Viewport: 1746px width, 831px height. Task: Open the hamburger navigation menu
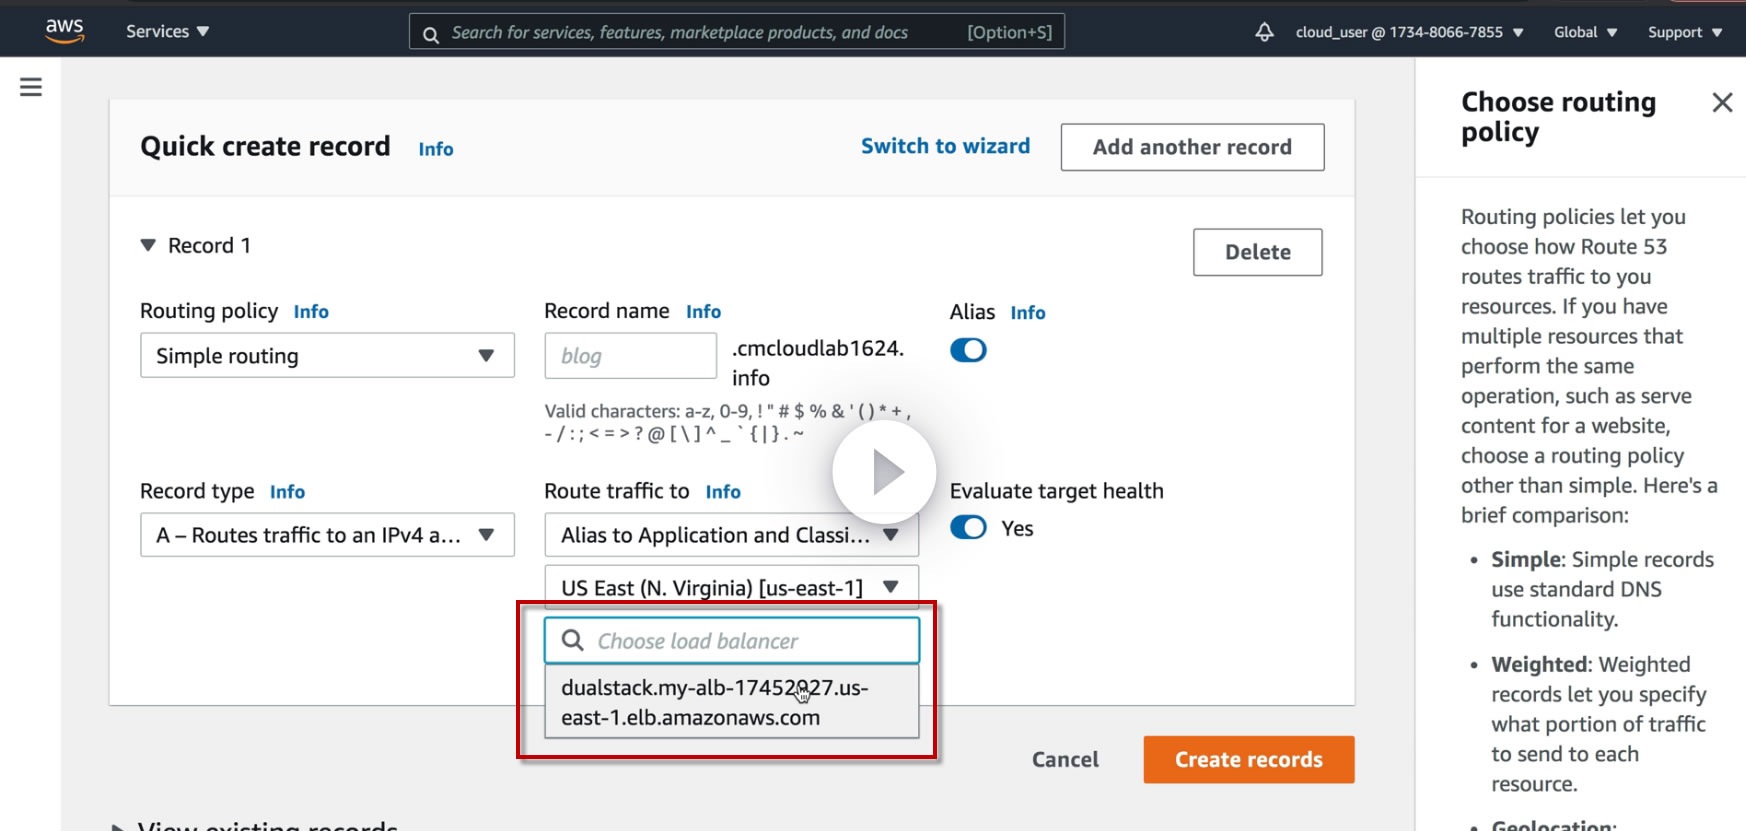pyautogui.click(x=31, y=87)
